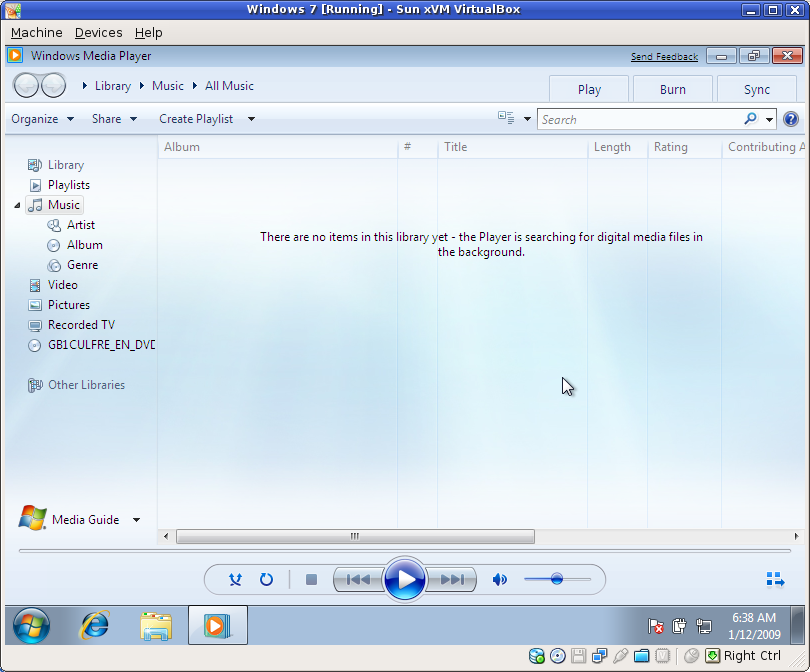Open Windows Media Player Help

click(x=789, y=118)
